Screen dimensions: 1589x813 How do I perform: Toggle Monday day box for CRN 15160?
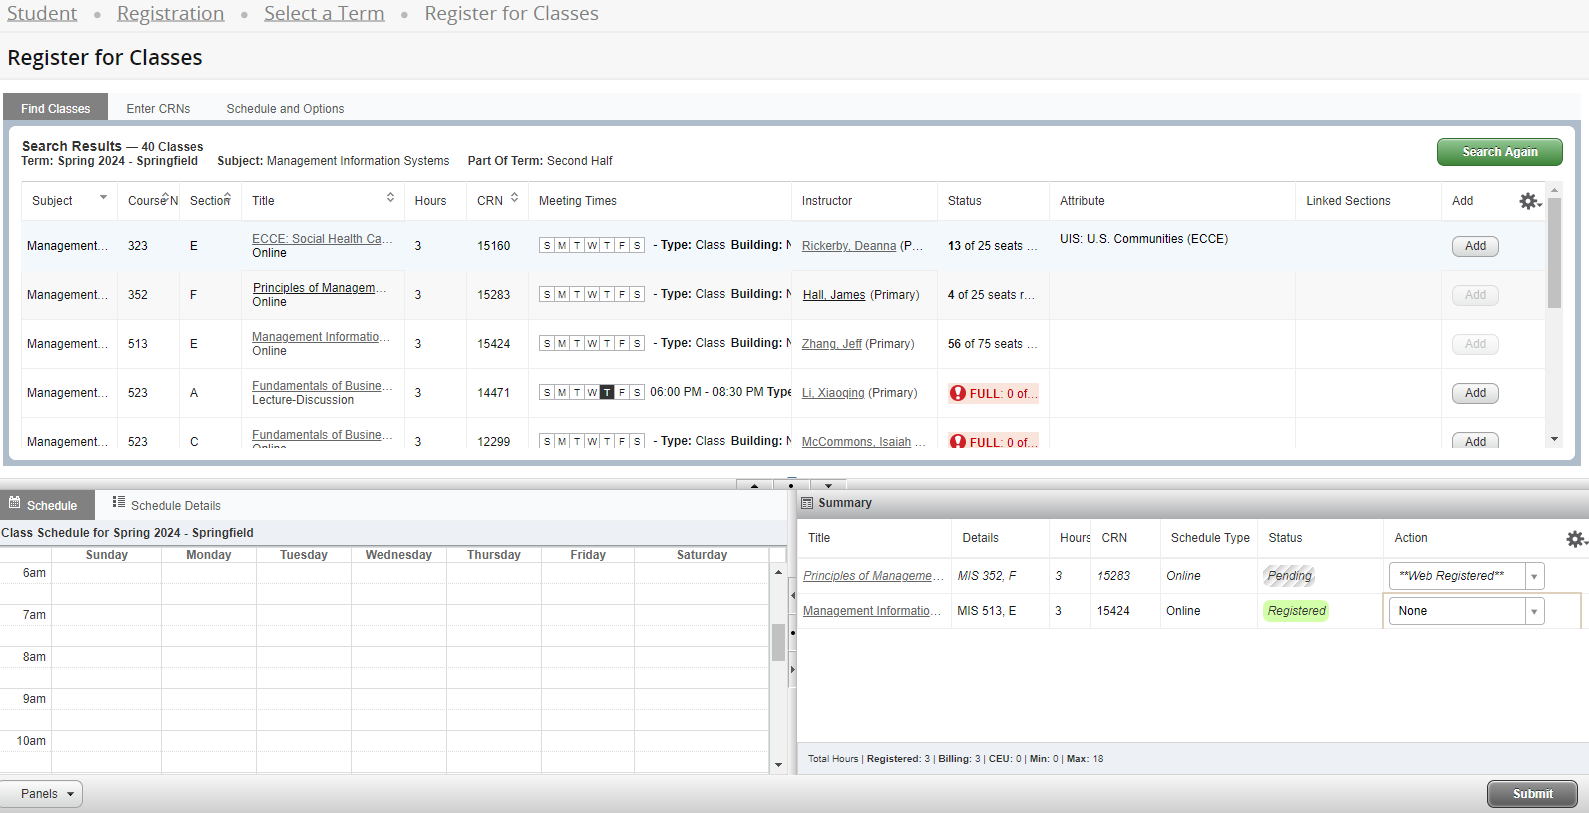tap(562, 246)
